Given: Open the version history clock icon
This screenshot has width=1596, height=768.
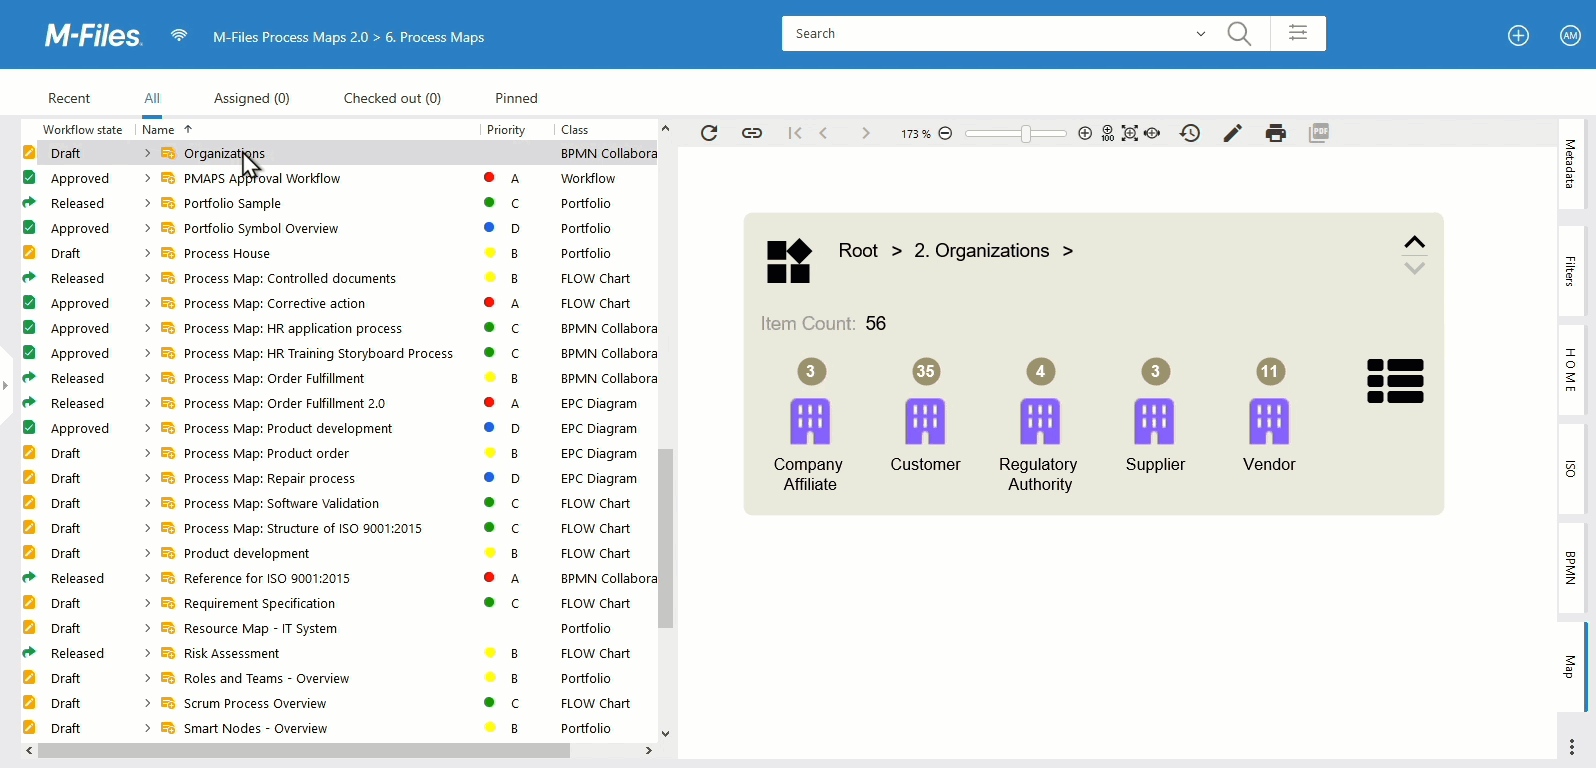Looking at the screenshot, I should [x=1190, y=133].
